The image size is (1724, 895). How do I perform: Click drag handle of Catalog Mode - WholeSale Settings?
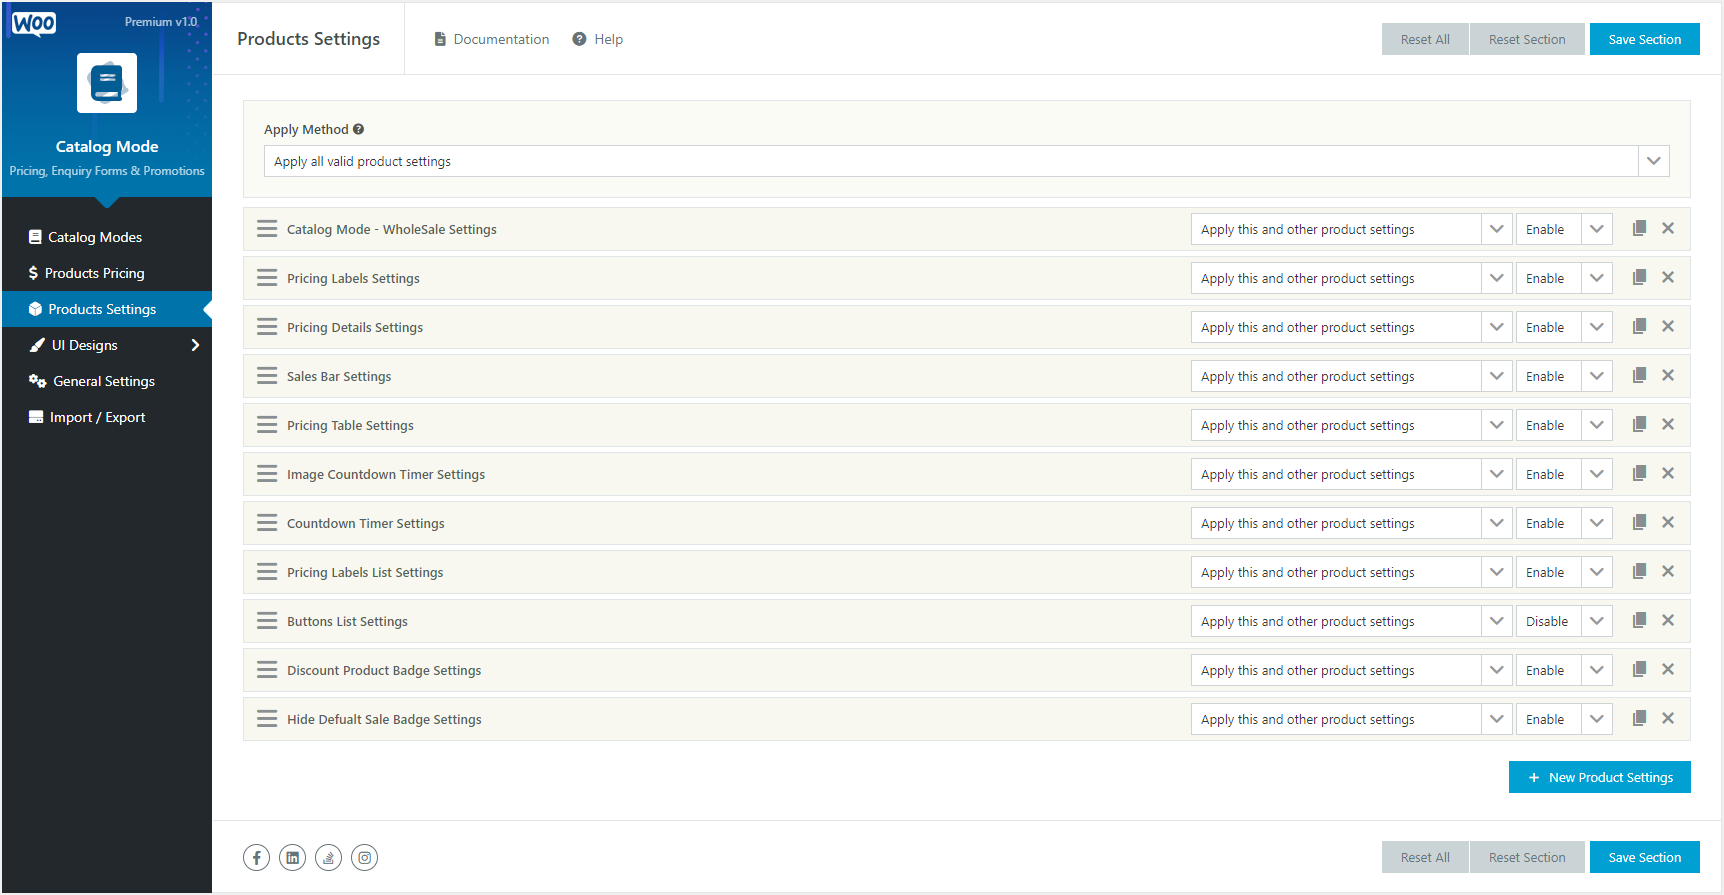tap(267, 229)
